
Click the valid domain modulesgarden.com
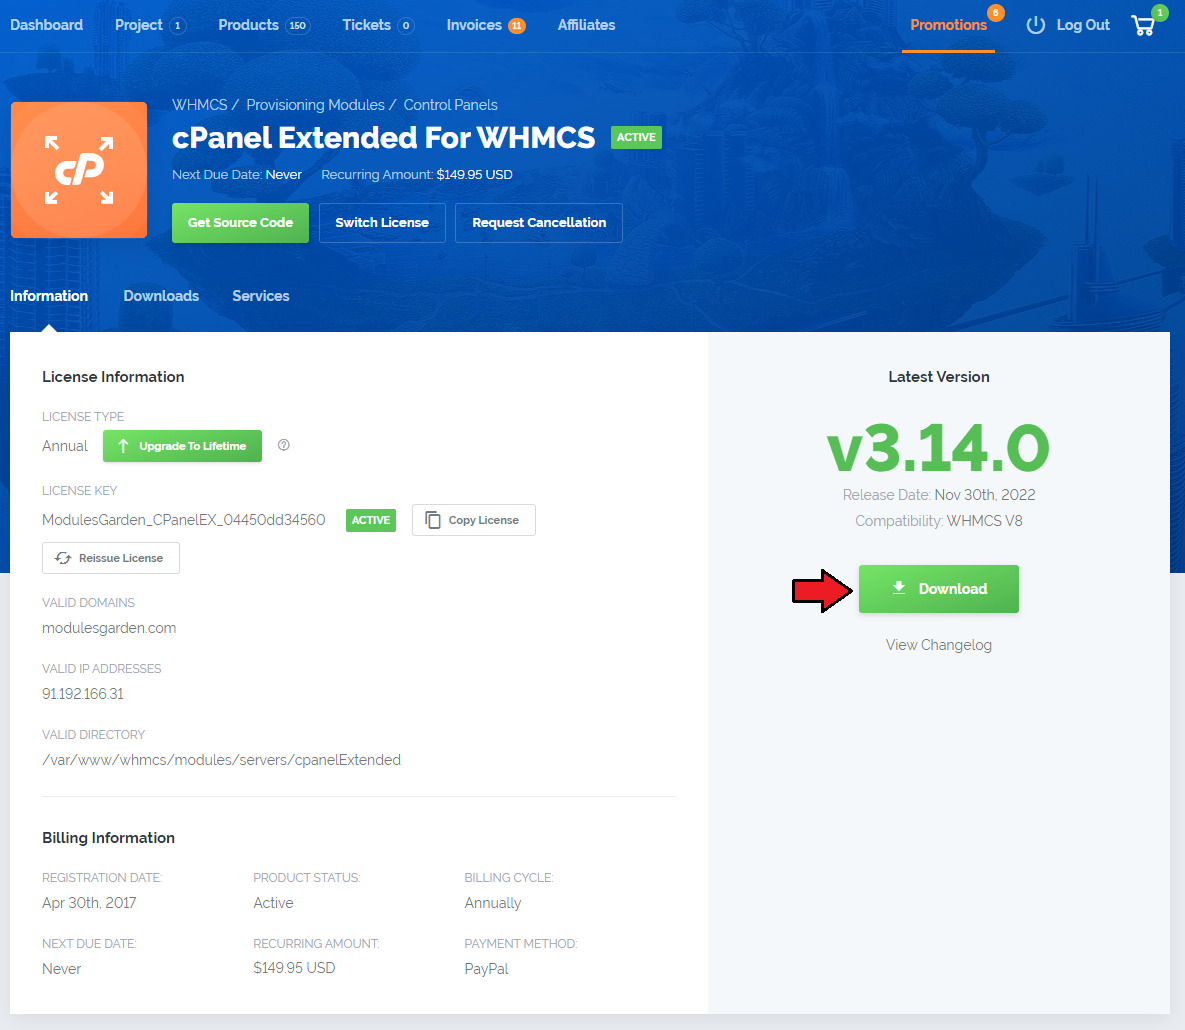pyautogui.click(x=109, y=628)
